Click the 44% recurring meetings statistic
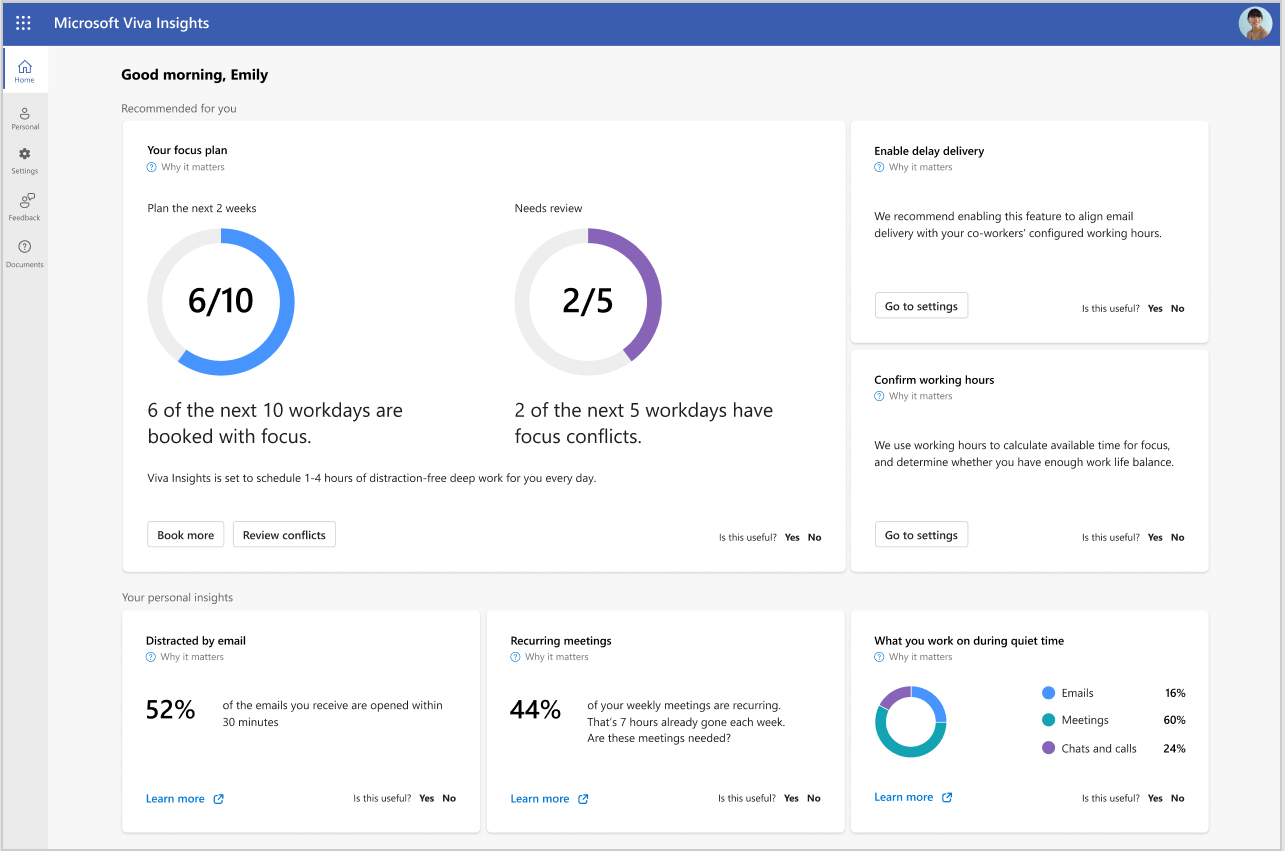 [x=535, y=710]
